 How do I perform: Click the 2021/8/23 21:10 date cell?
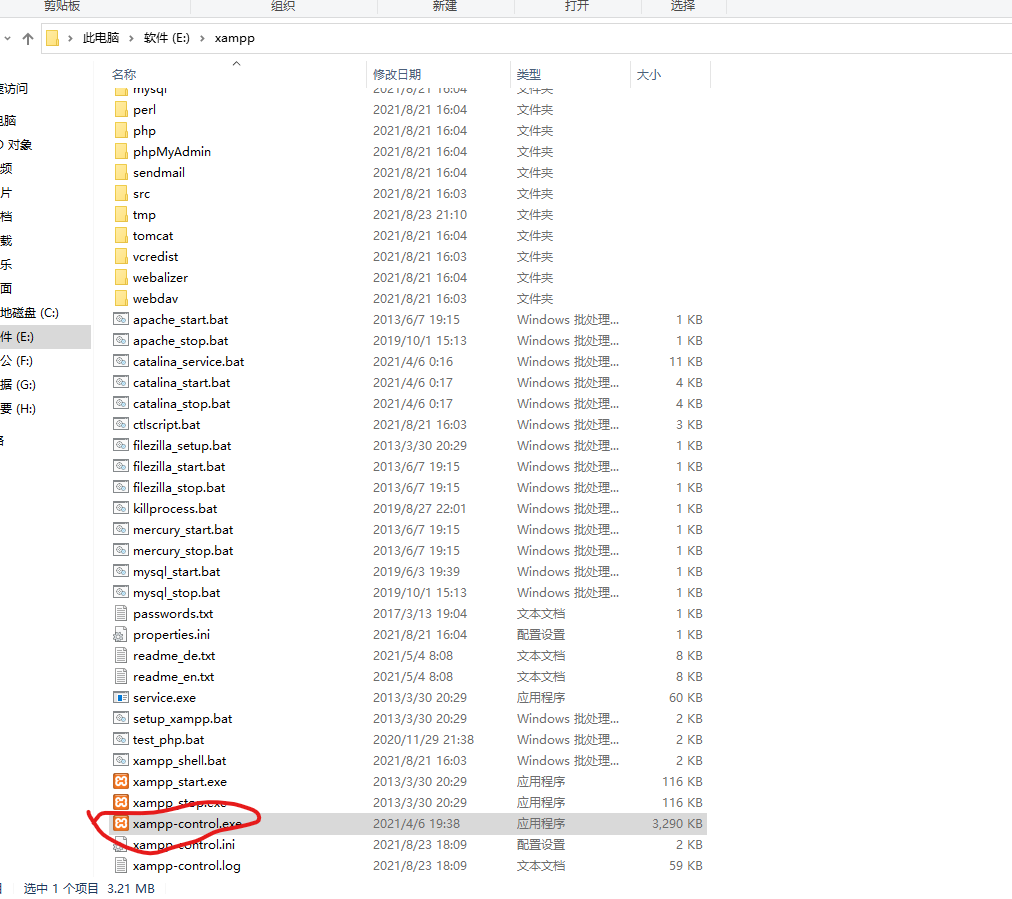pos(420,215)
